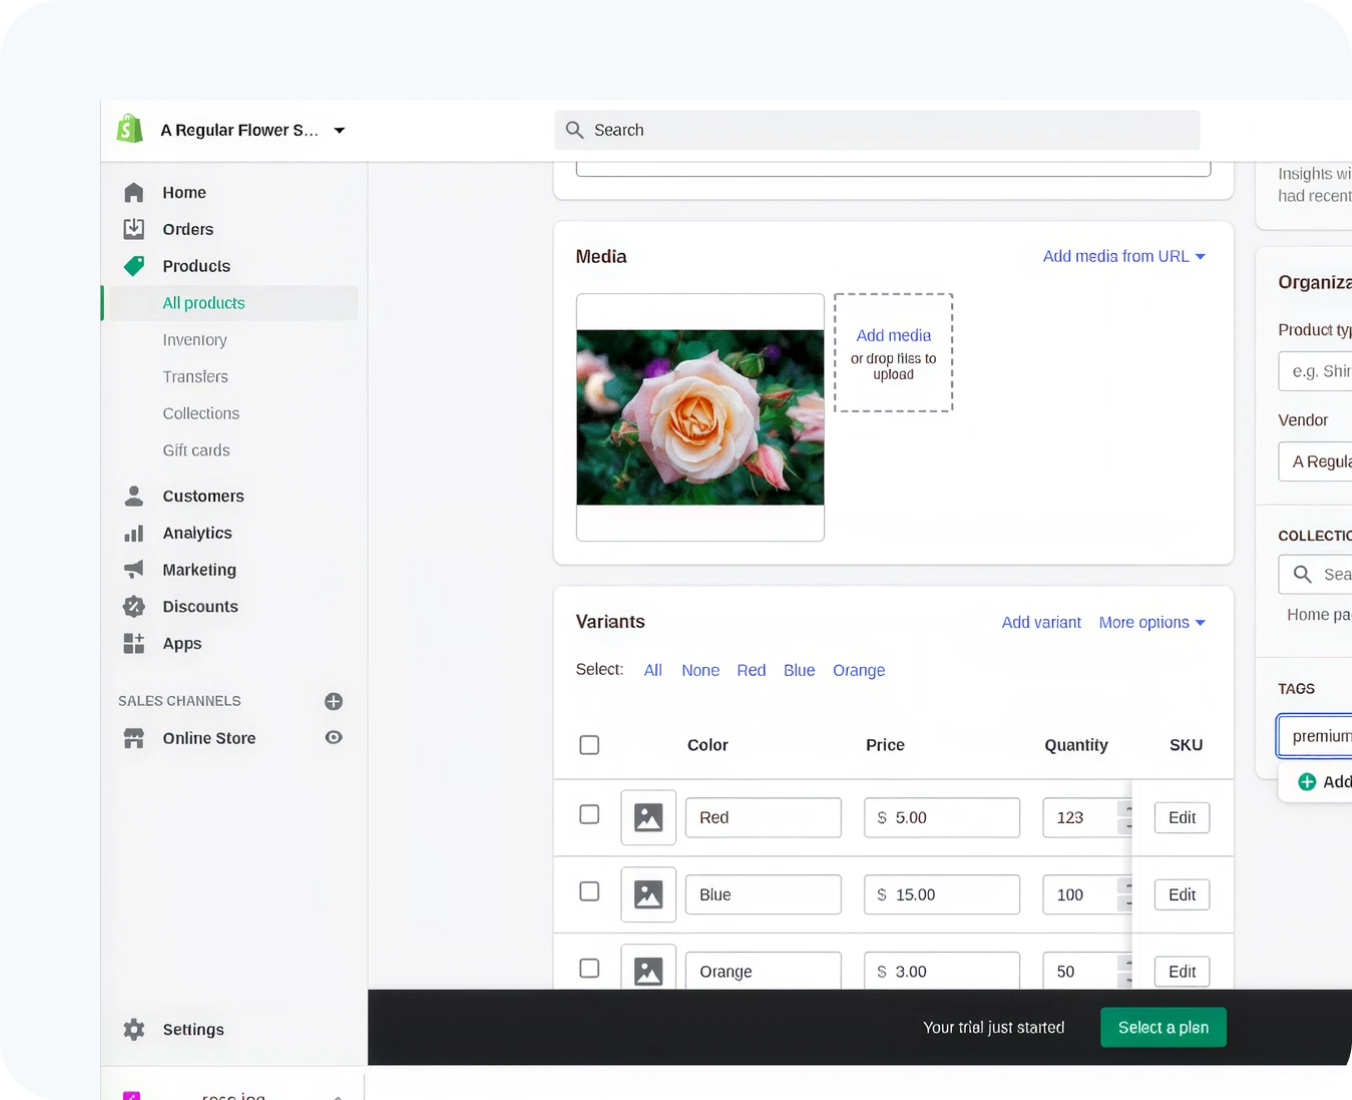The height and width of the screenshot is (1100, 1352).
Task: Expand the store name dropdown arrow
Action: pyautogui.click(x=340, y=130)
